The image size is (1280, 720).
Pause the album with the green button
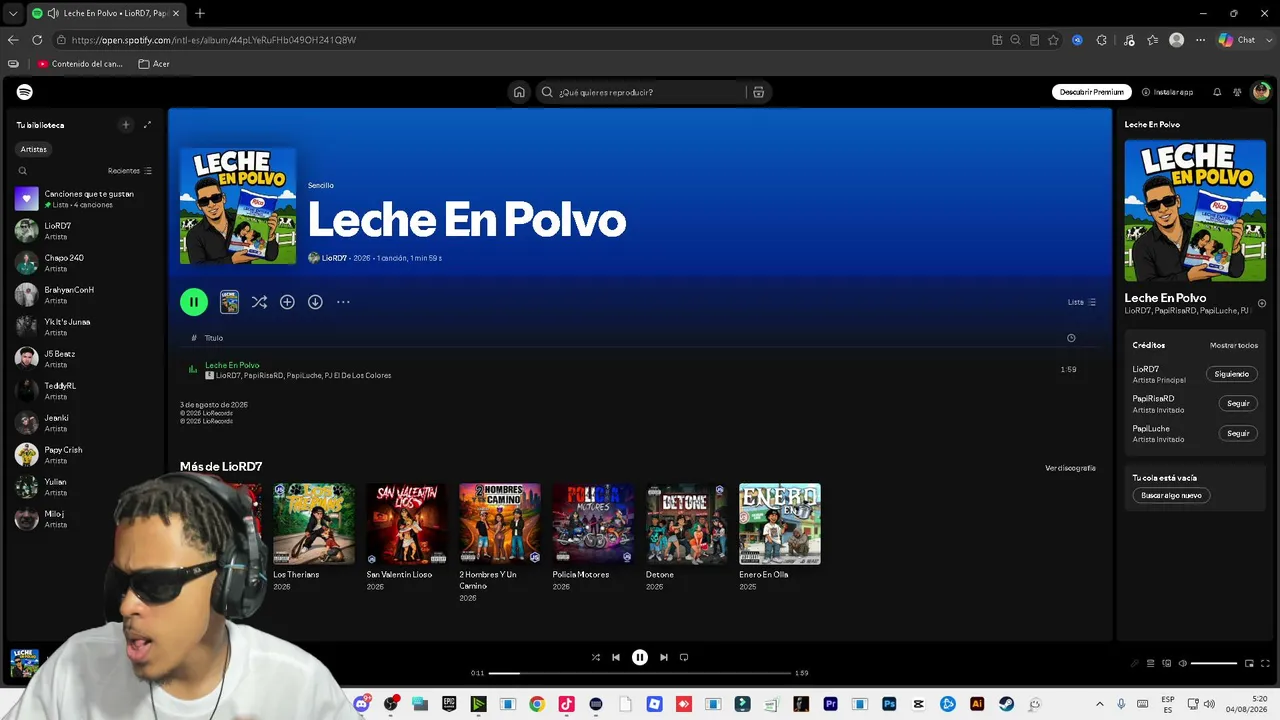[194, 302]
